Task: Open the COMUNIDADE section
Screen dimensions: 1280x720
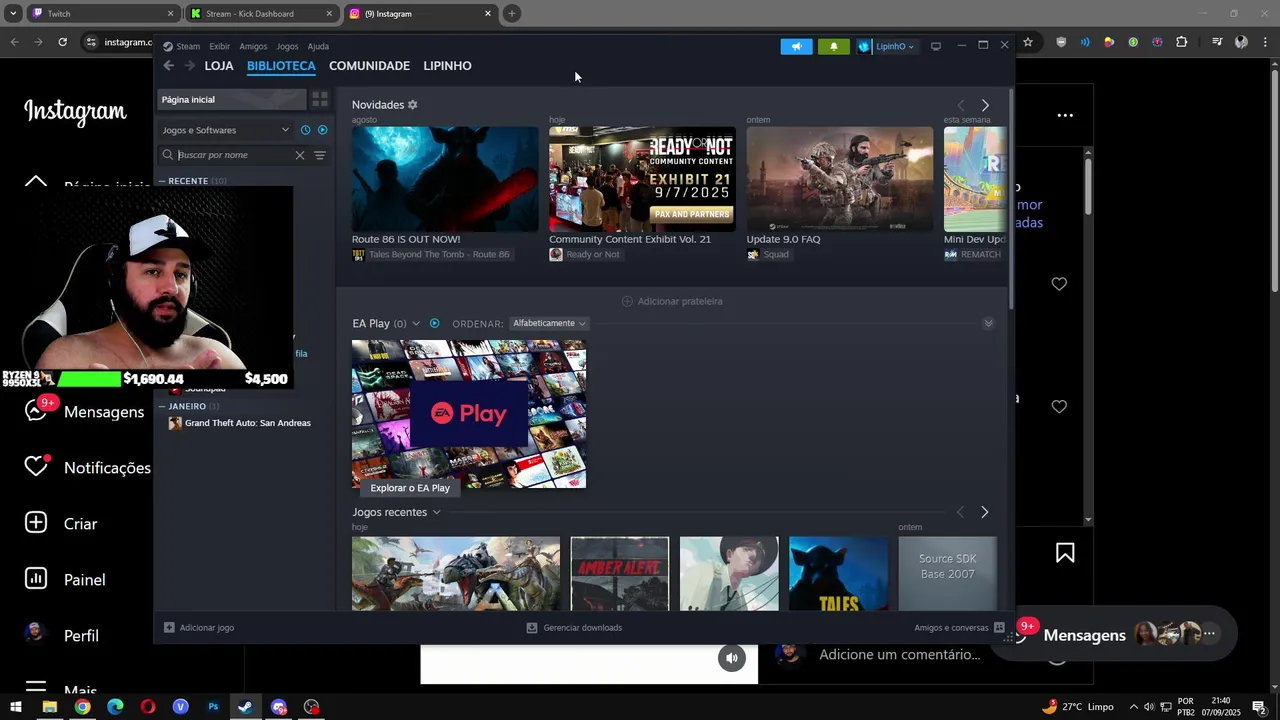Action: (369, 66)
